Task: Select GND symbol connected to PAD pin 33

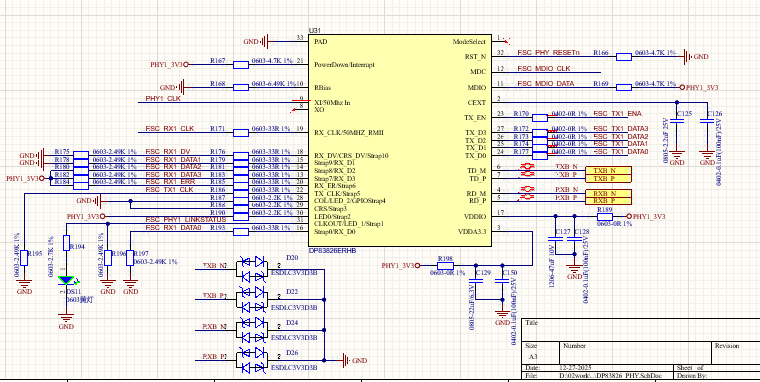Action: (256, 42)
